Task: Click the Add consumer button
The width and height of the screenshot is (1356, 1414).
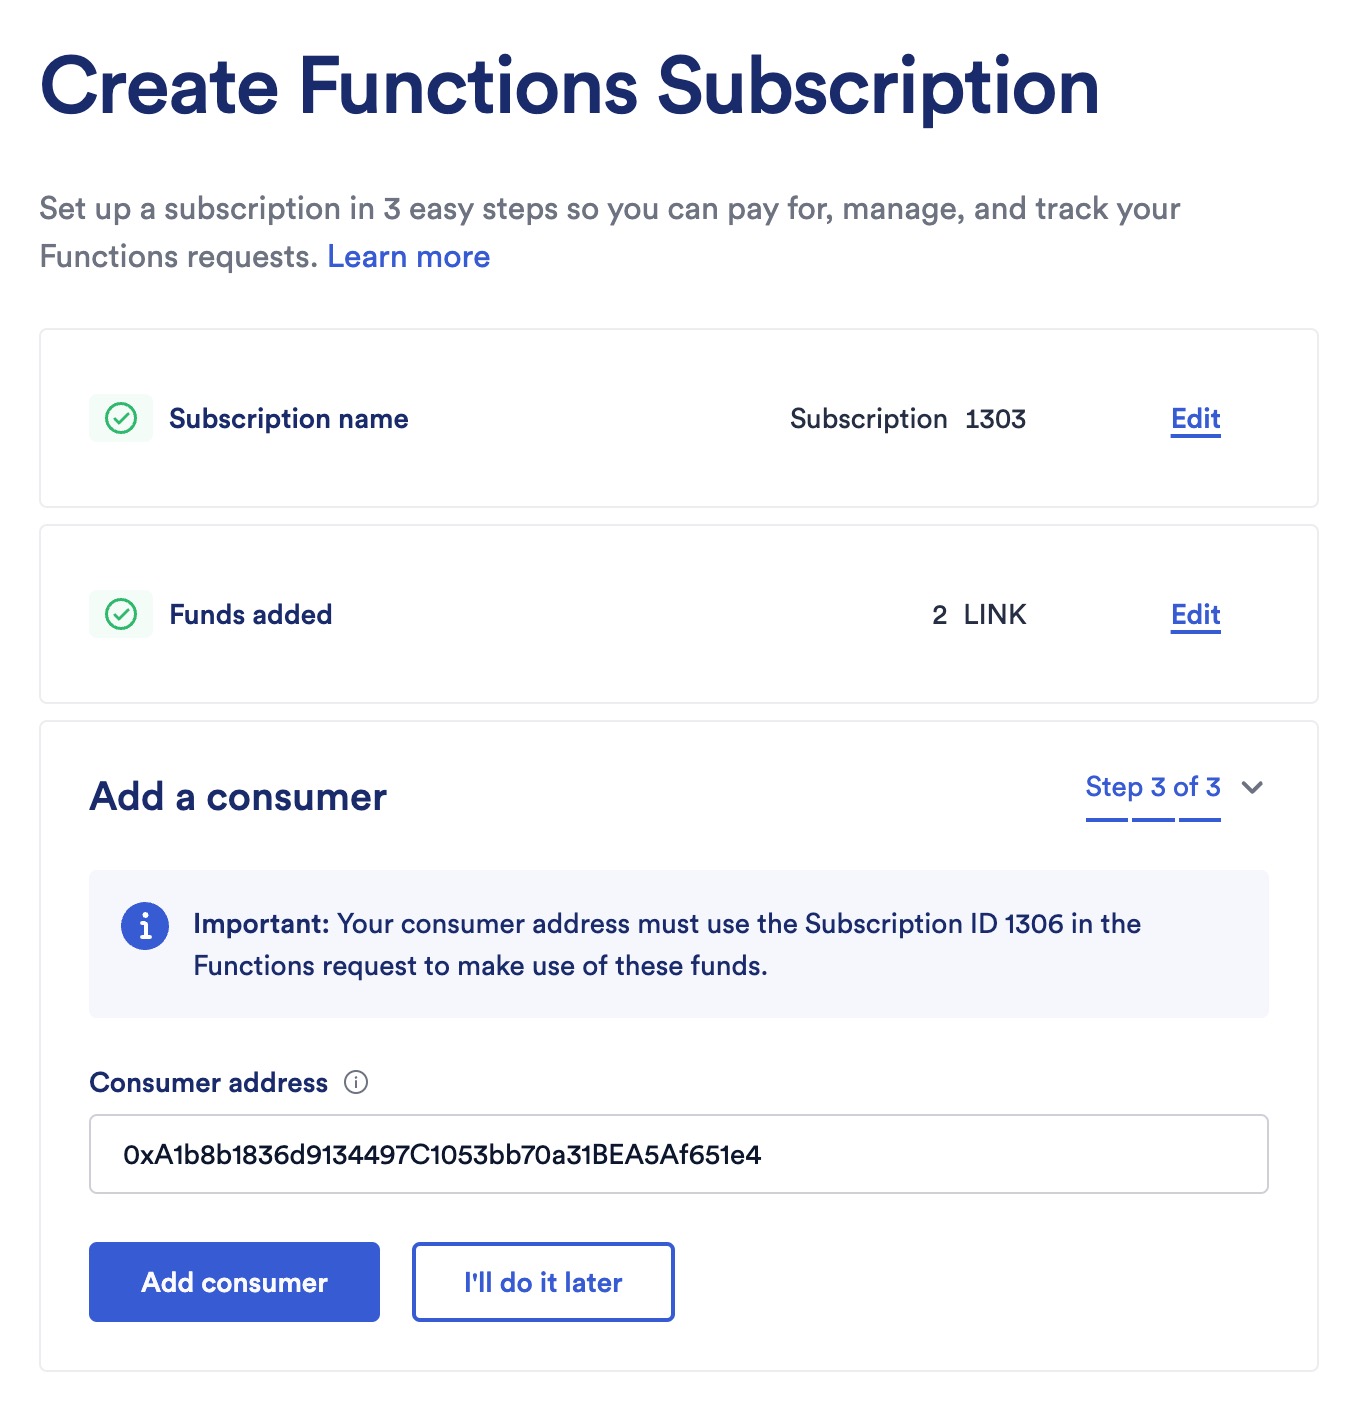Action: [233, 1282]
